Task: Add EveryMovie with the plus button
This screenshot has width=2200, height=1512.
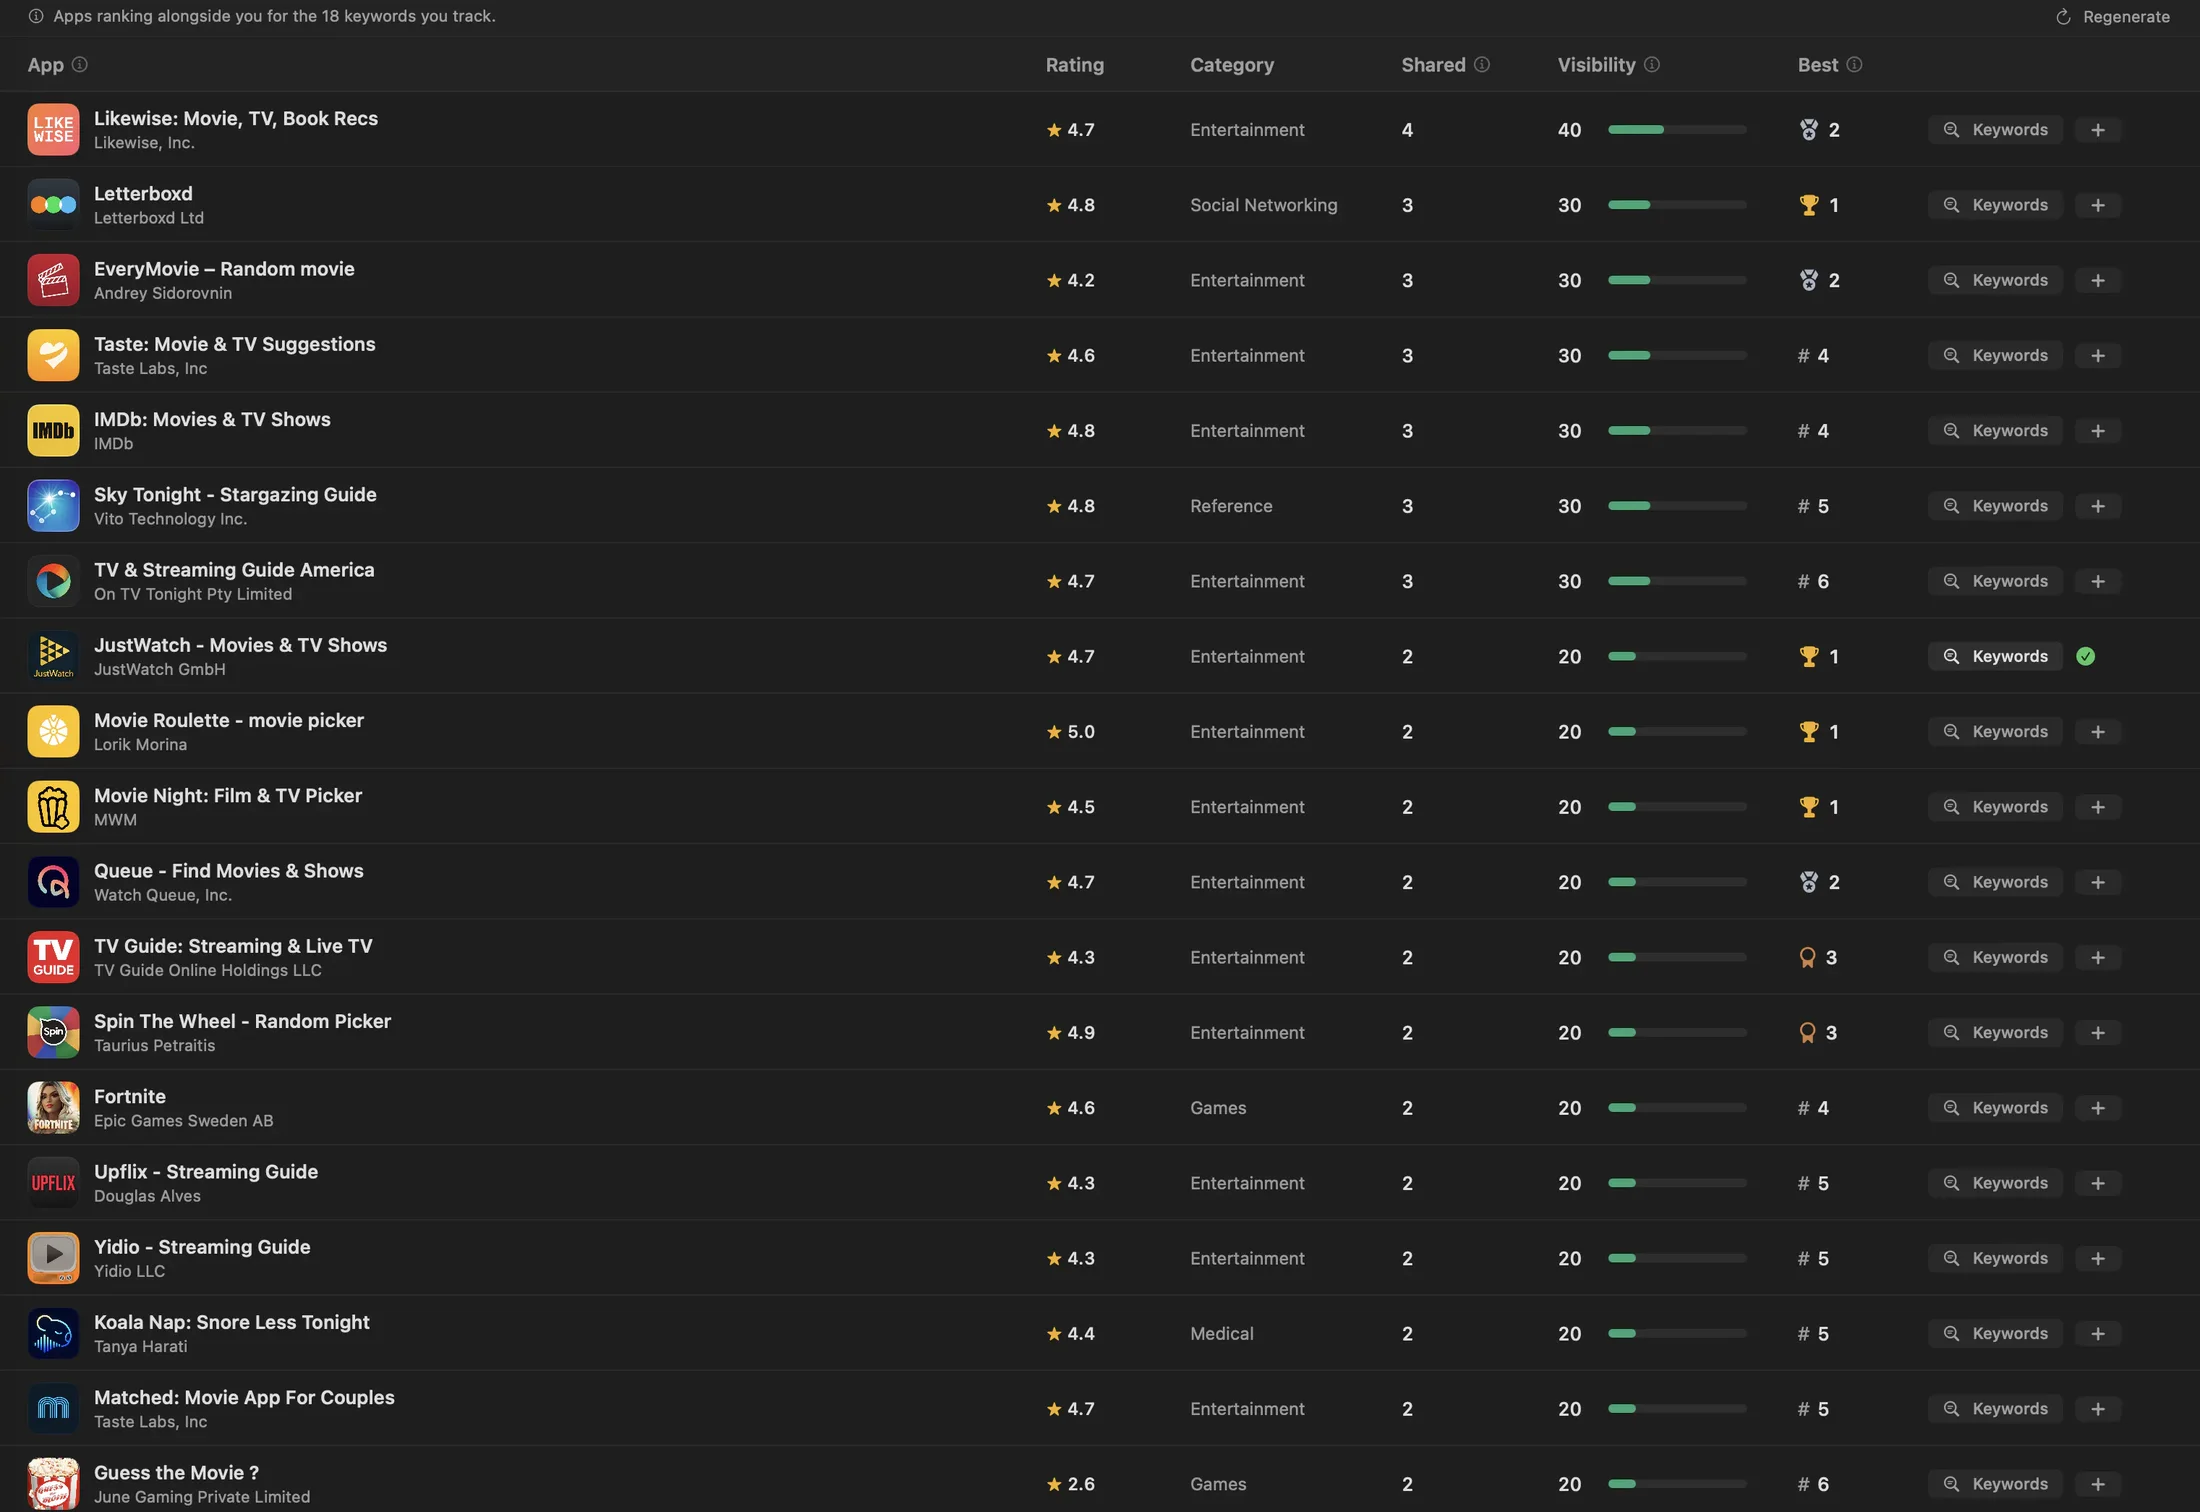Action: pyautogui.click(x=2098, y=280)
